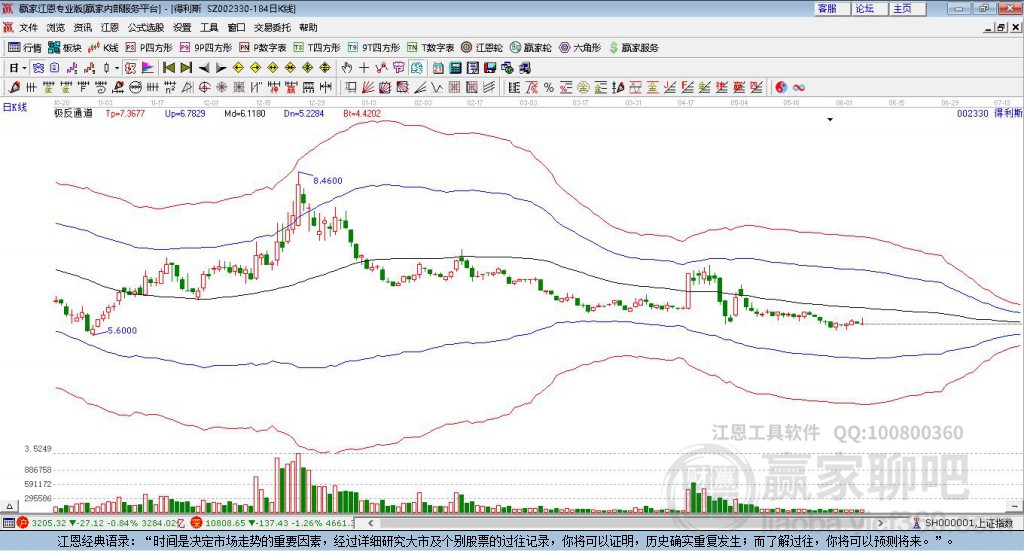This screenshot has width=1024, height=551.
Task: Click the save floppy disk icon
Action: (x=490, y=68)
